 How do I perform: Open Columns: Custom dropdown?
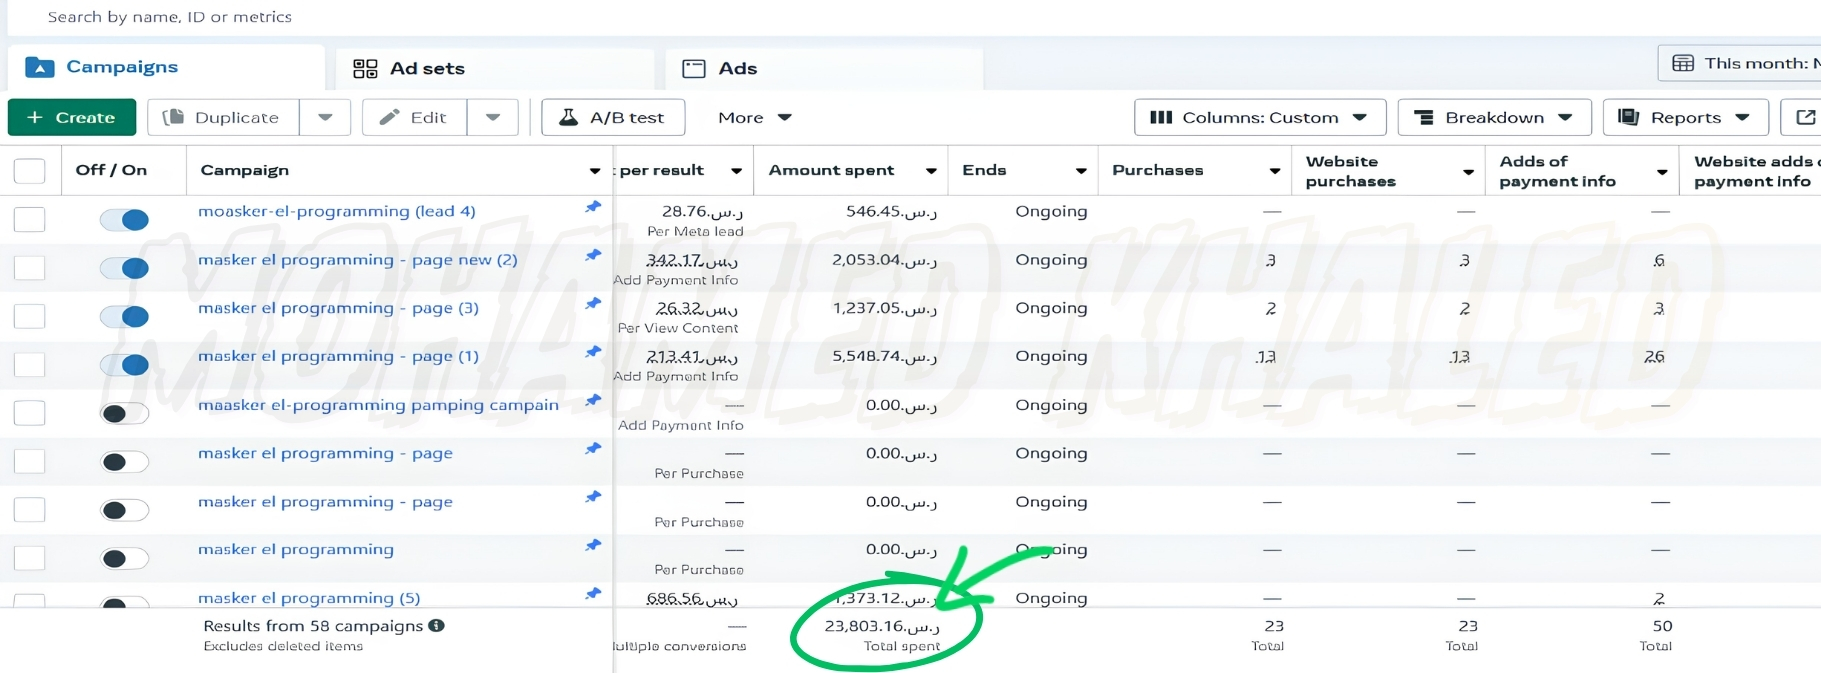click(x=1260, y=117)
